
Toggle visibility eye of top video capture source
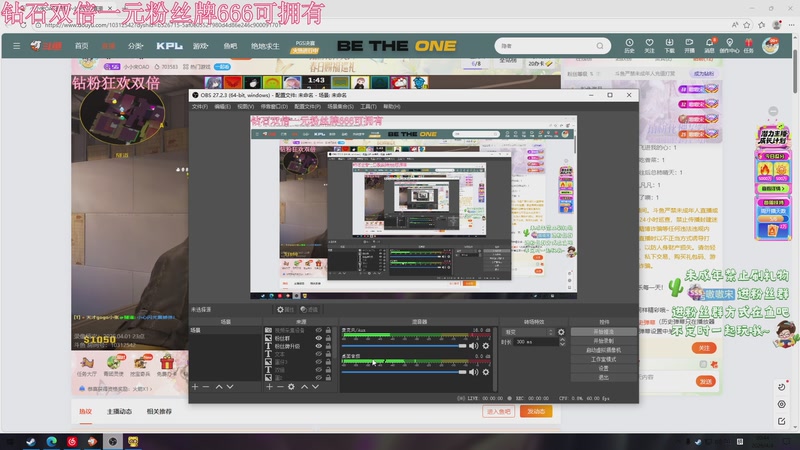(x=319, y=331)
